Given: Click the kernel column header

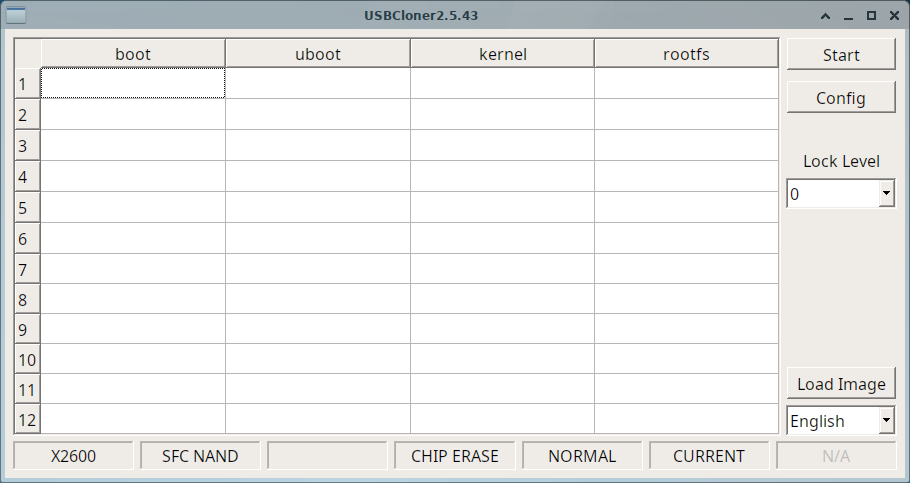Looking at the screenshot, I should click(x=502, y=54).
